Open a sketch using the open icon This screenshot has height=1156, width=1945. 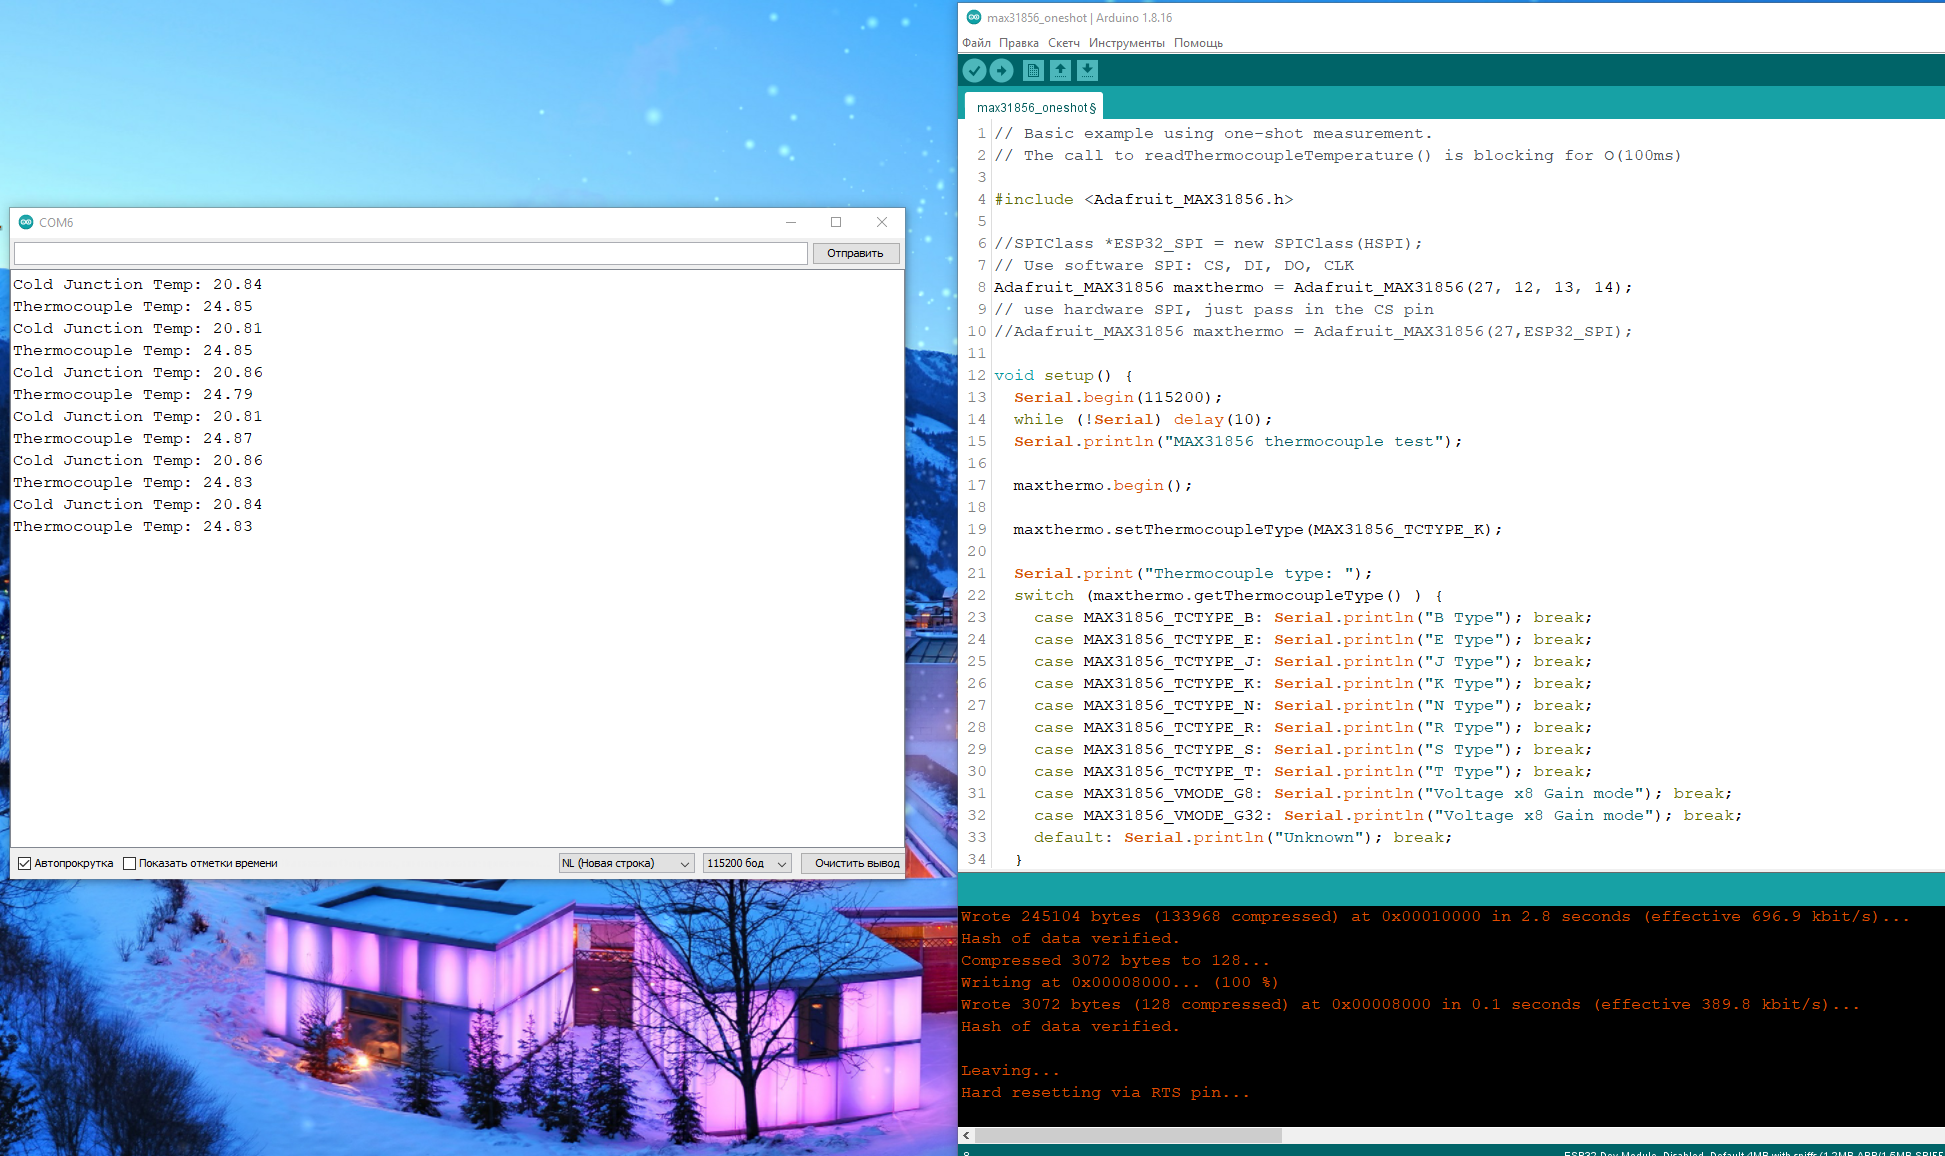point(1060,70)
